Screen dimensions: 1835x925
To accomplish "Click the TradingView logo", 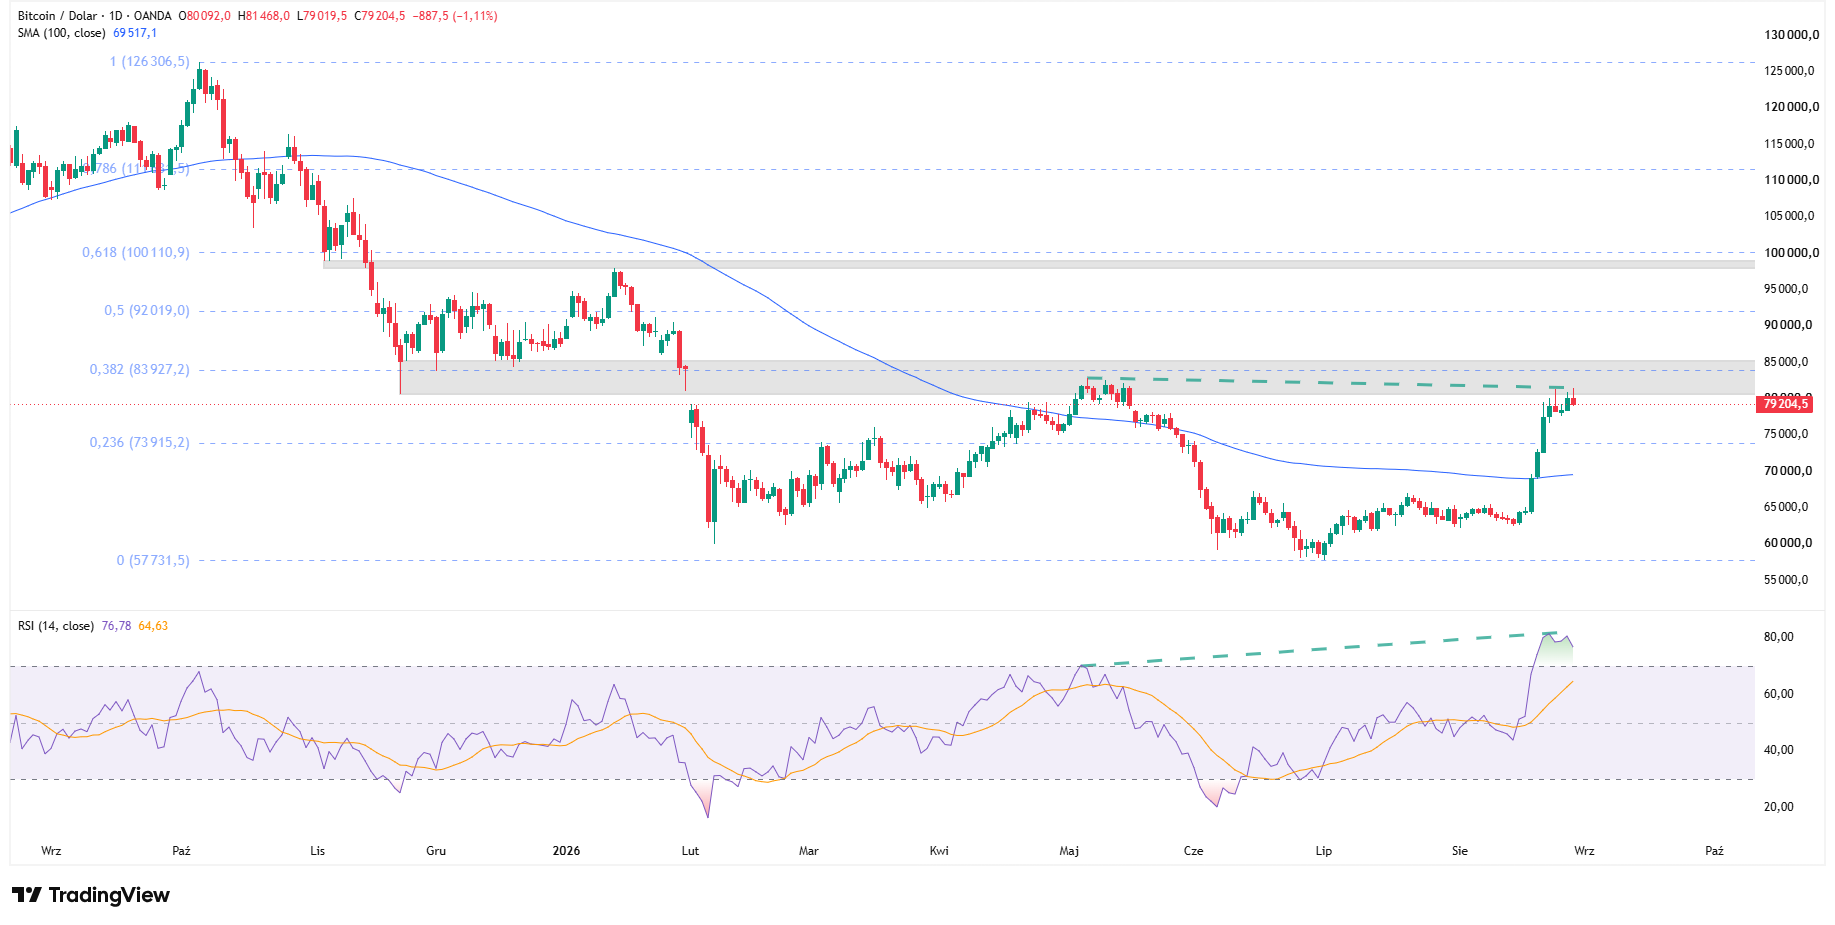I will (x=91, y=895).
